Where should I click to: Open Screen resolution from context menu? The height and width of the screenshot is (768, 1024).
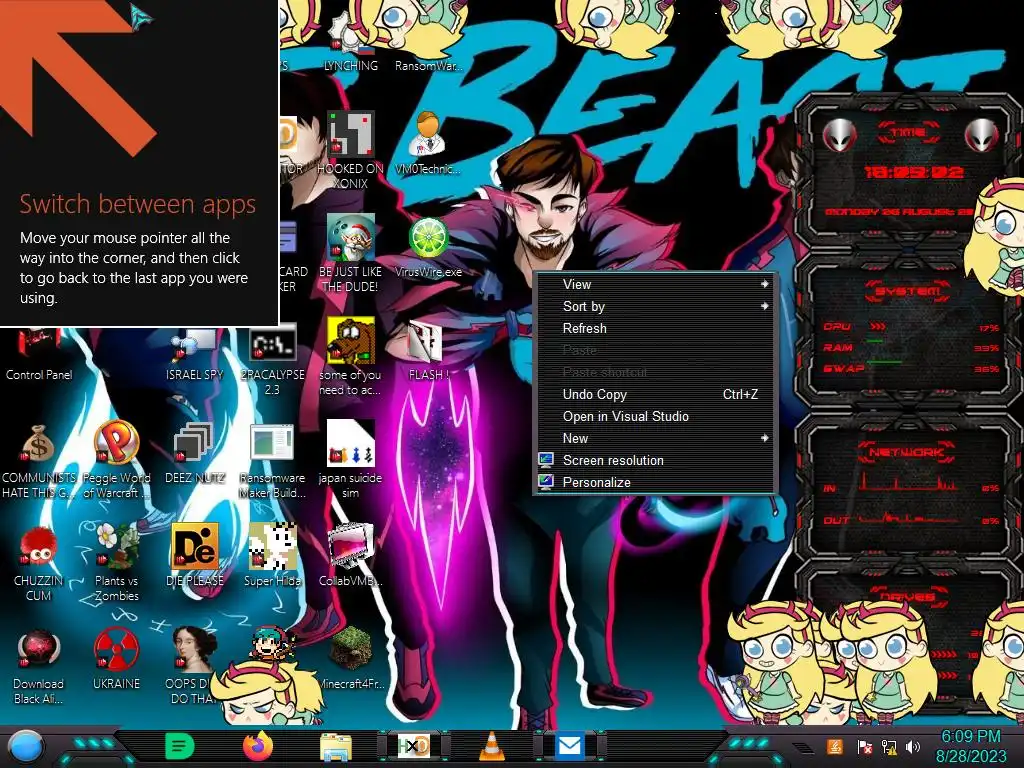[x=655, y=460]
